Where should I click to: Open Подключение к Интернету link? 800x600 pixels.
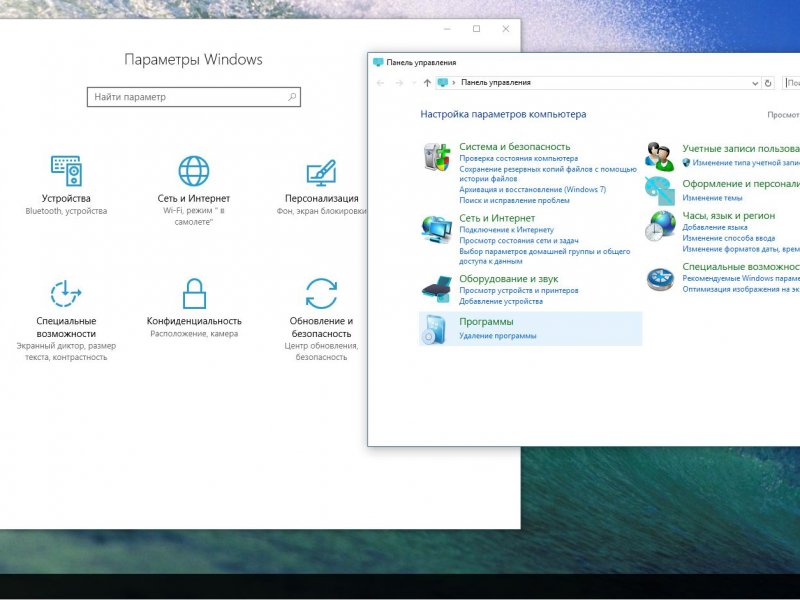[x=506, y=230]
